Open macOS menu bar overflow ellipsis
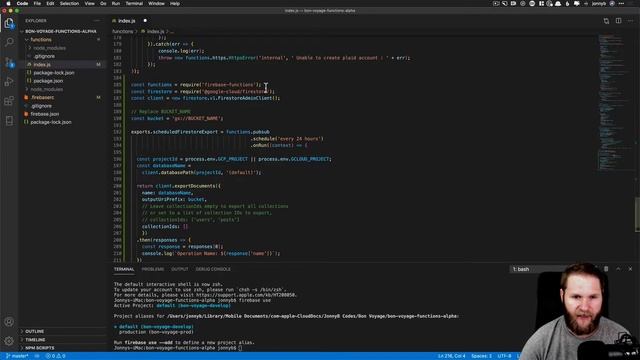Image resolution: width=640 pixels, height=360 pixels. pos(621,3)
